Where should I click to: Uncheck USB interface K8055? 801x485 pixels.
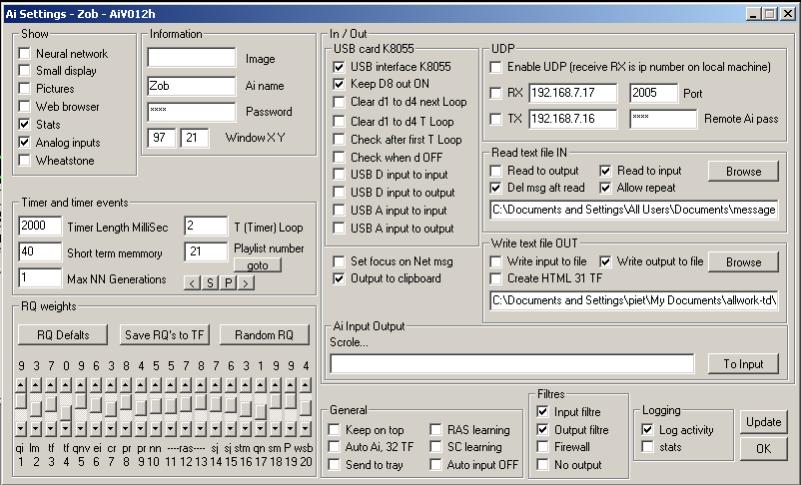(x=340, y=66)
